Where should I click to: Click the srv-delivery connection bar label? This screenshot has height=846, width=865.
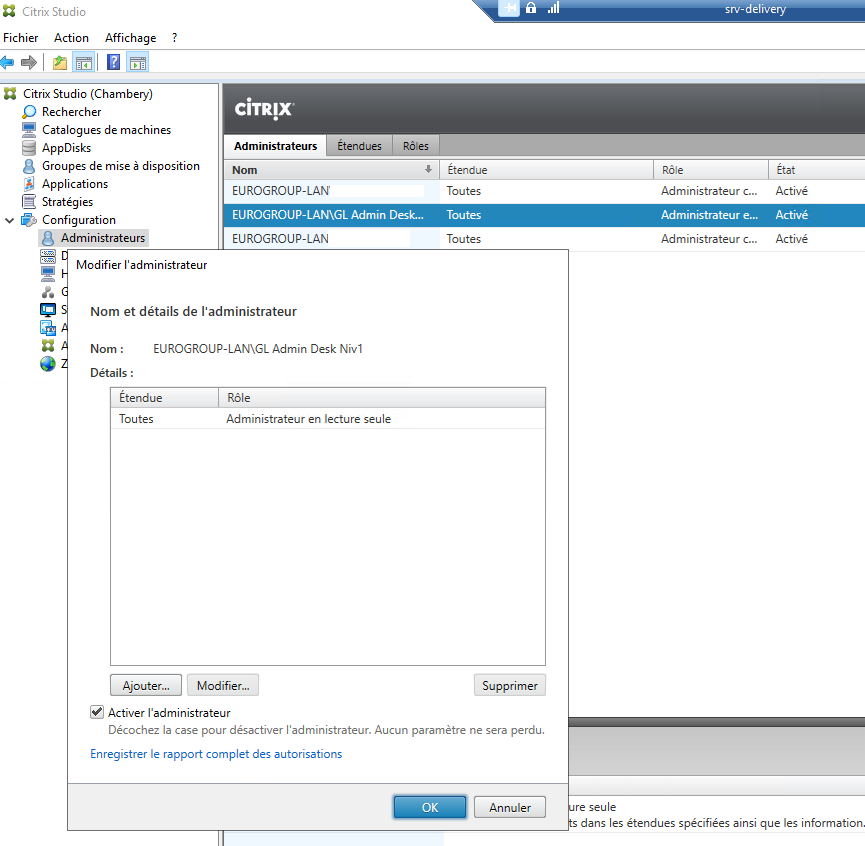(x=755, y=9)
